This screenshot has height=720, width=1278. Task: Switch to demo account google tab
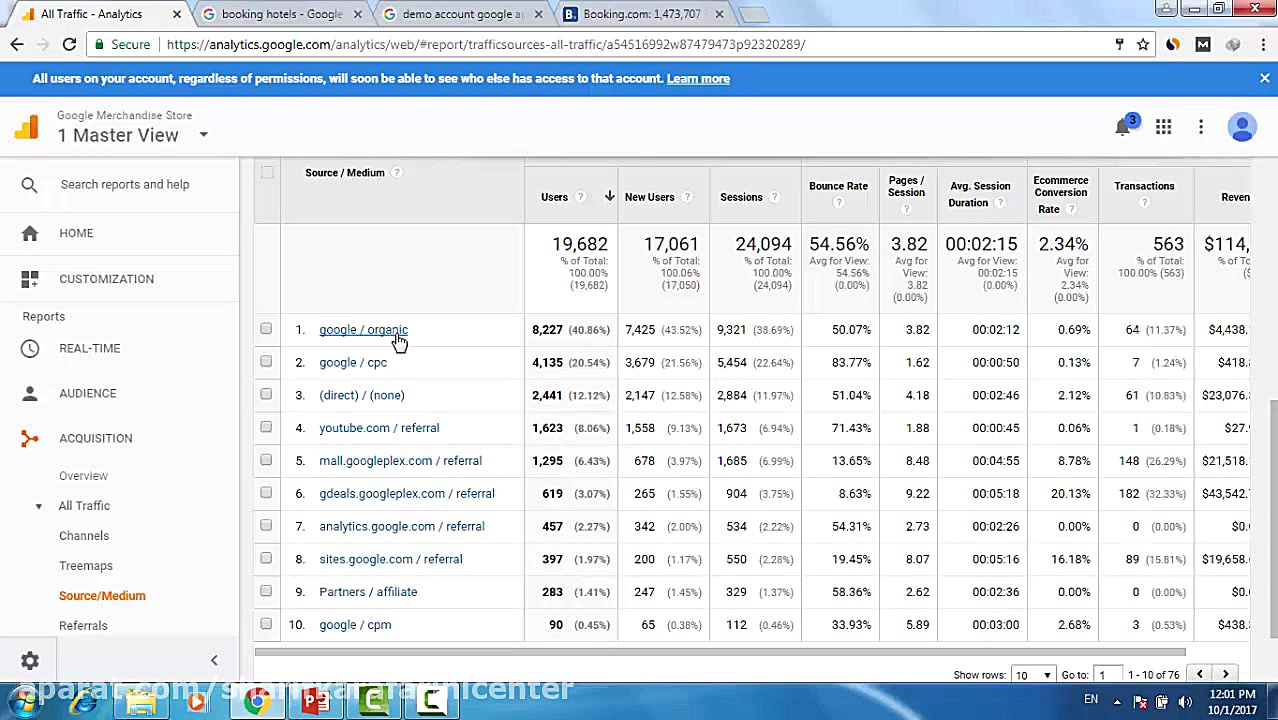(461, 14)
